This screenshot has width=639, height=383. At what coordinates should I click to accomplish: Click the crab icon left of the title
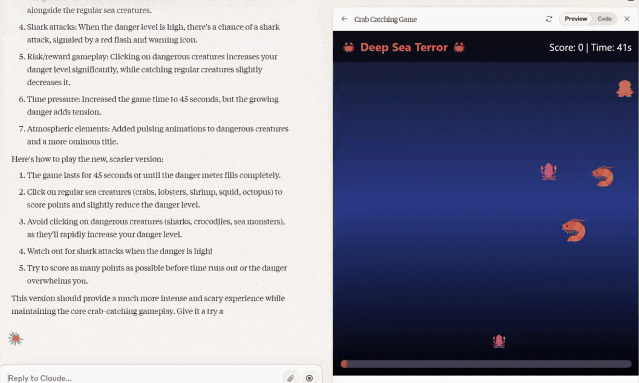point(348,47)
